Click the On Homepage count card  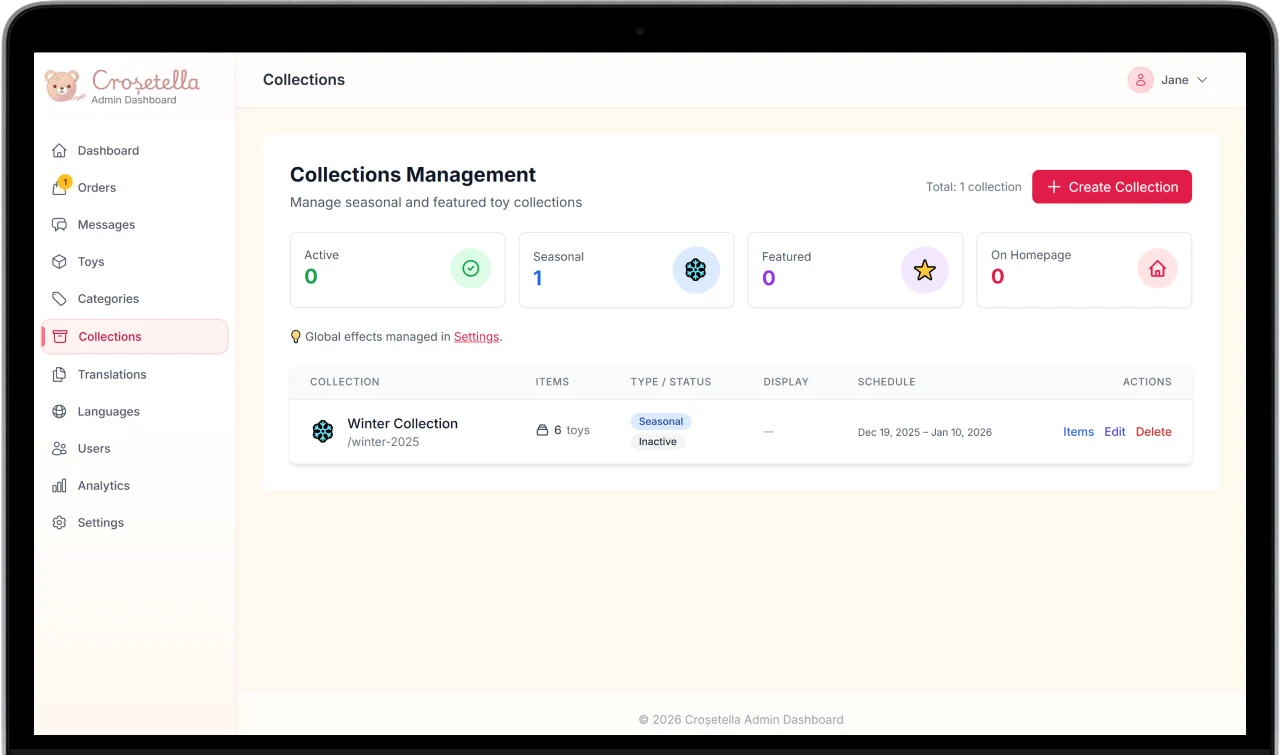[x=1084, y=270]
